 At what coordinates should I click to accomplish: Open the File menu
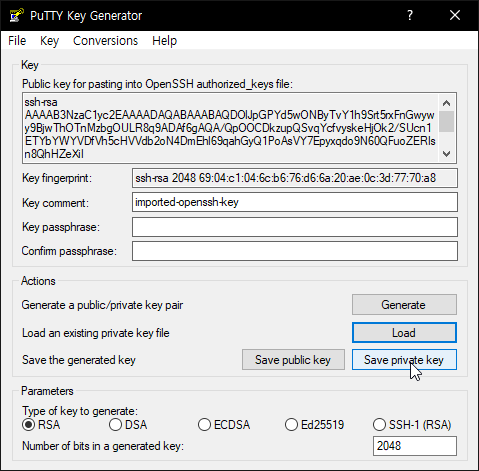tap(17, 41)
